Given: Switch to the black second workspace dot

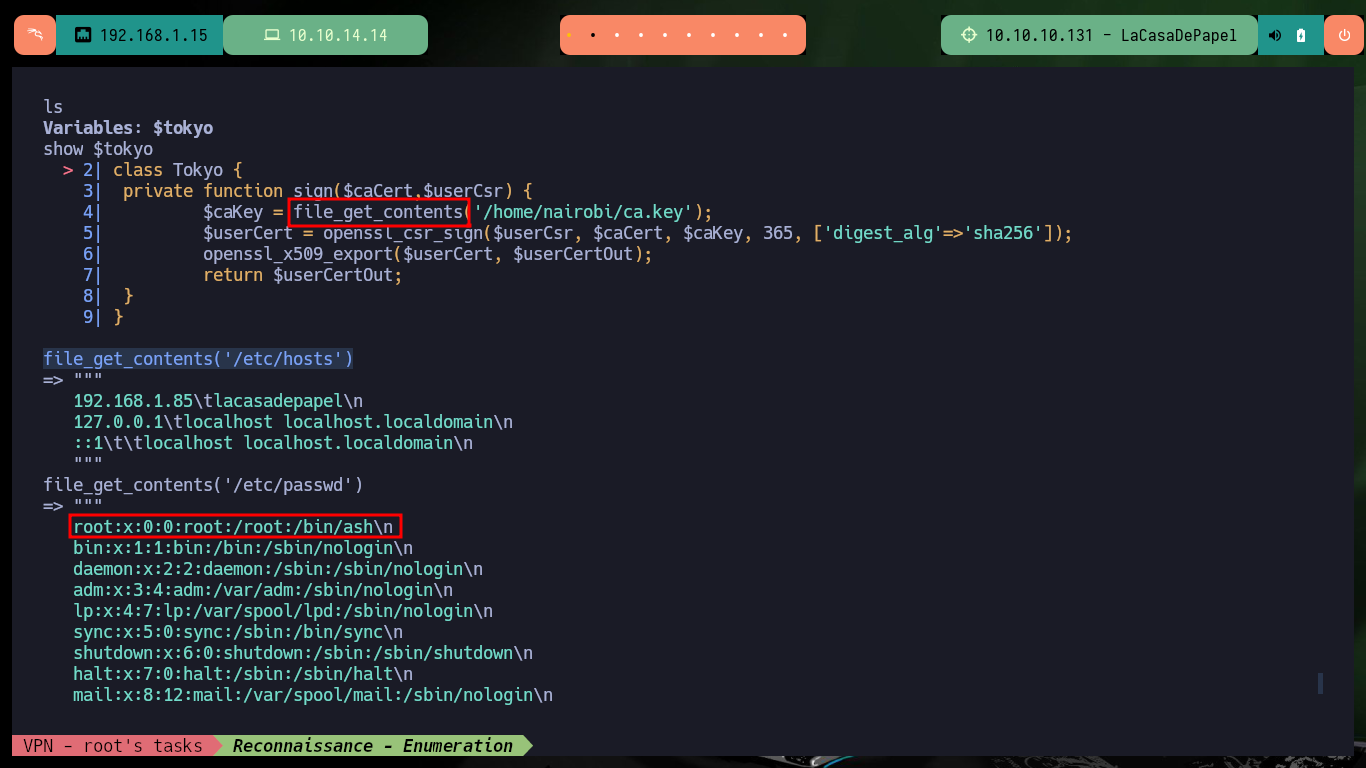Looking at the screenshot, I should (593, 35).
